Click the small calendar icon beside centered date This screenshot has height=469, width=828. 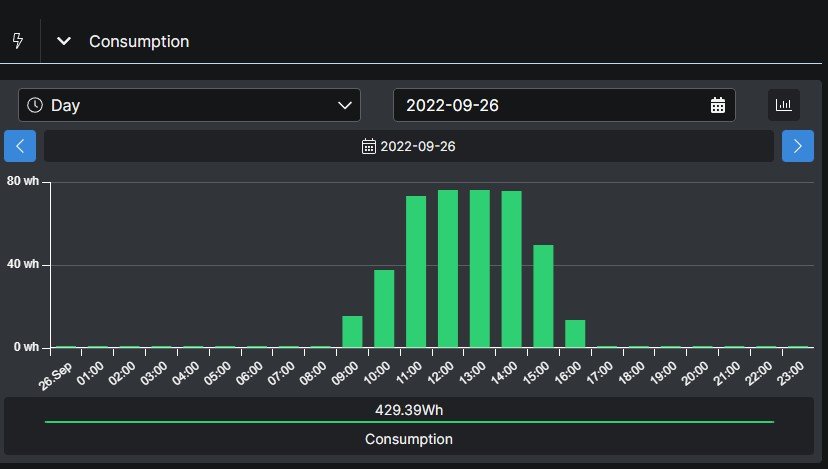[x=369, y=146]
